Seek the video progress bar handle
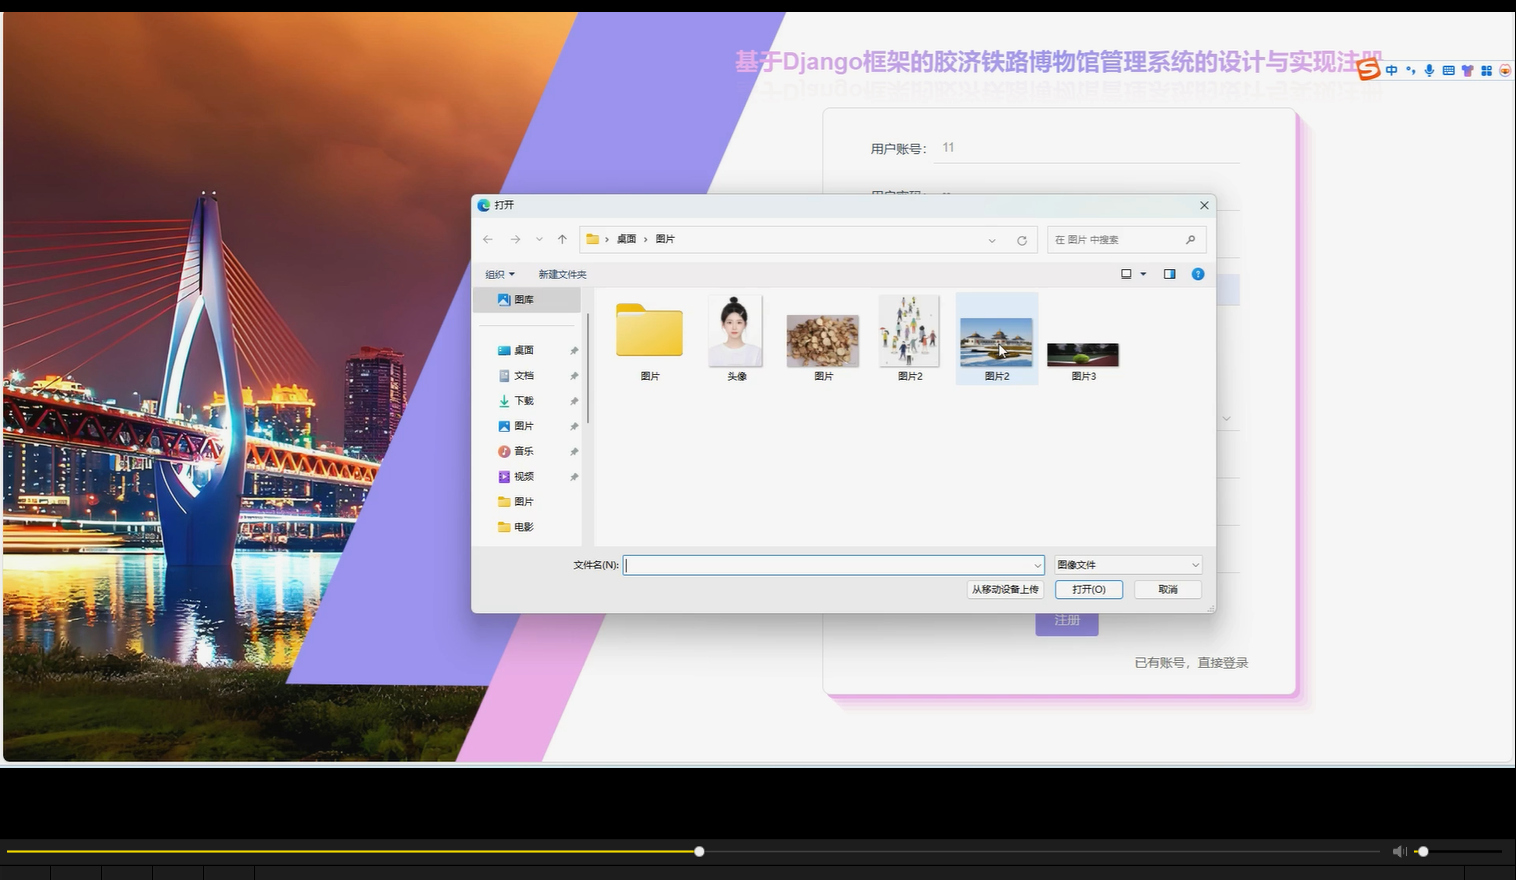Screen dimensions: 1516x880 [x=699, y=851]
